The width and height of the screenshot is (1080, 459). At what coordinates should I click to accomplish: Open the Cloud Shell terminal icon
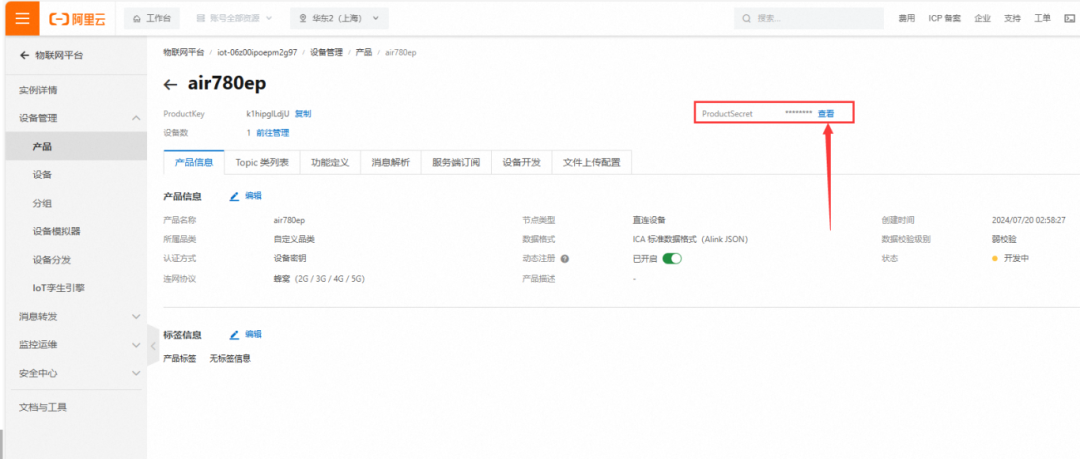click(1069, 19)
